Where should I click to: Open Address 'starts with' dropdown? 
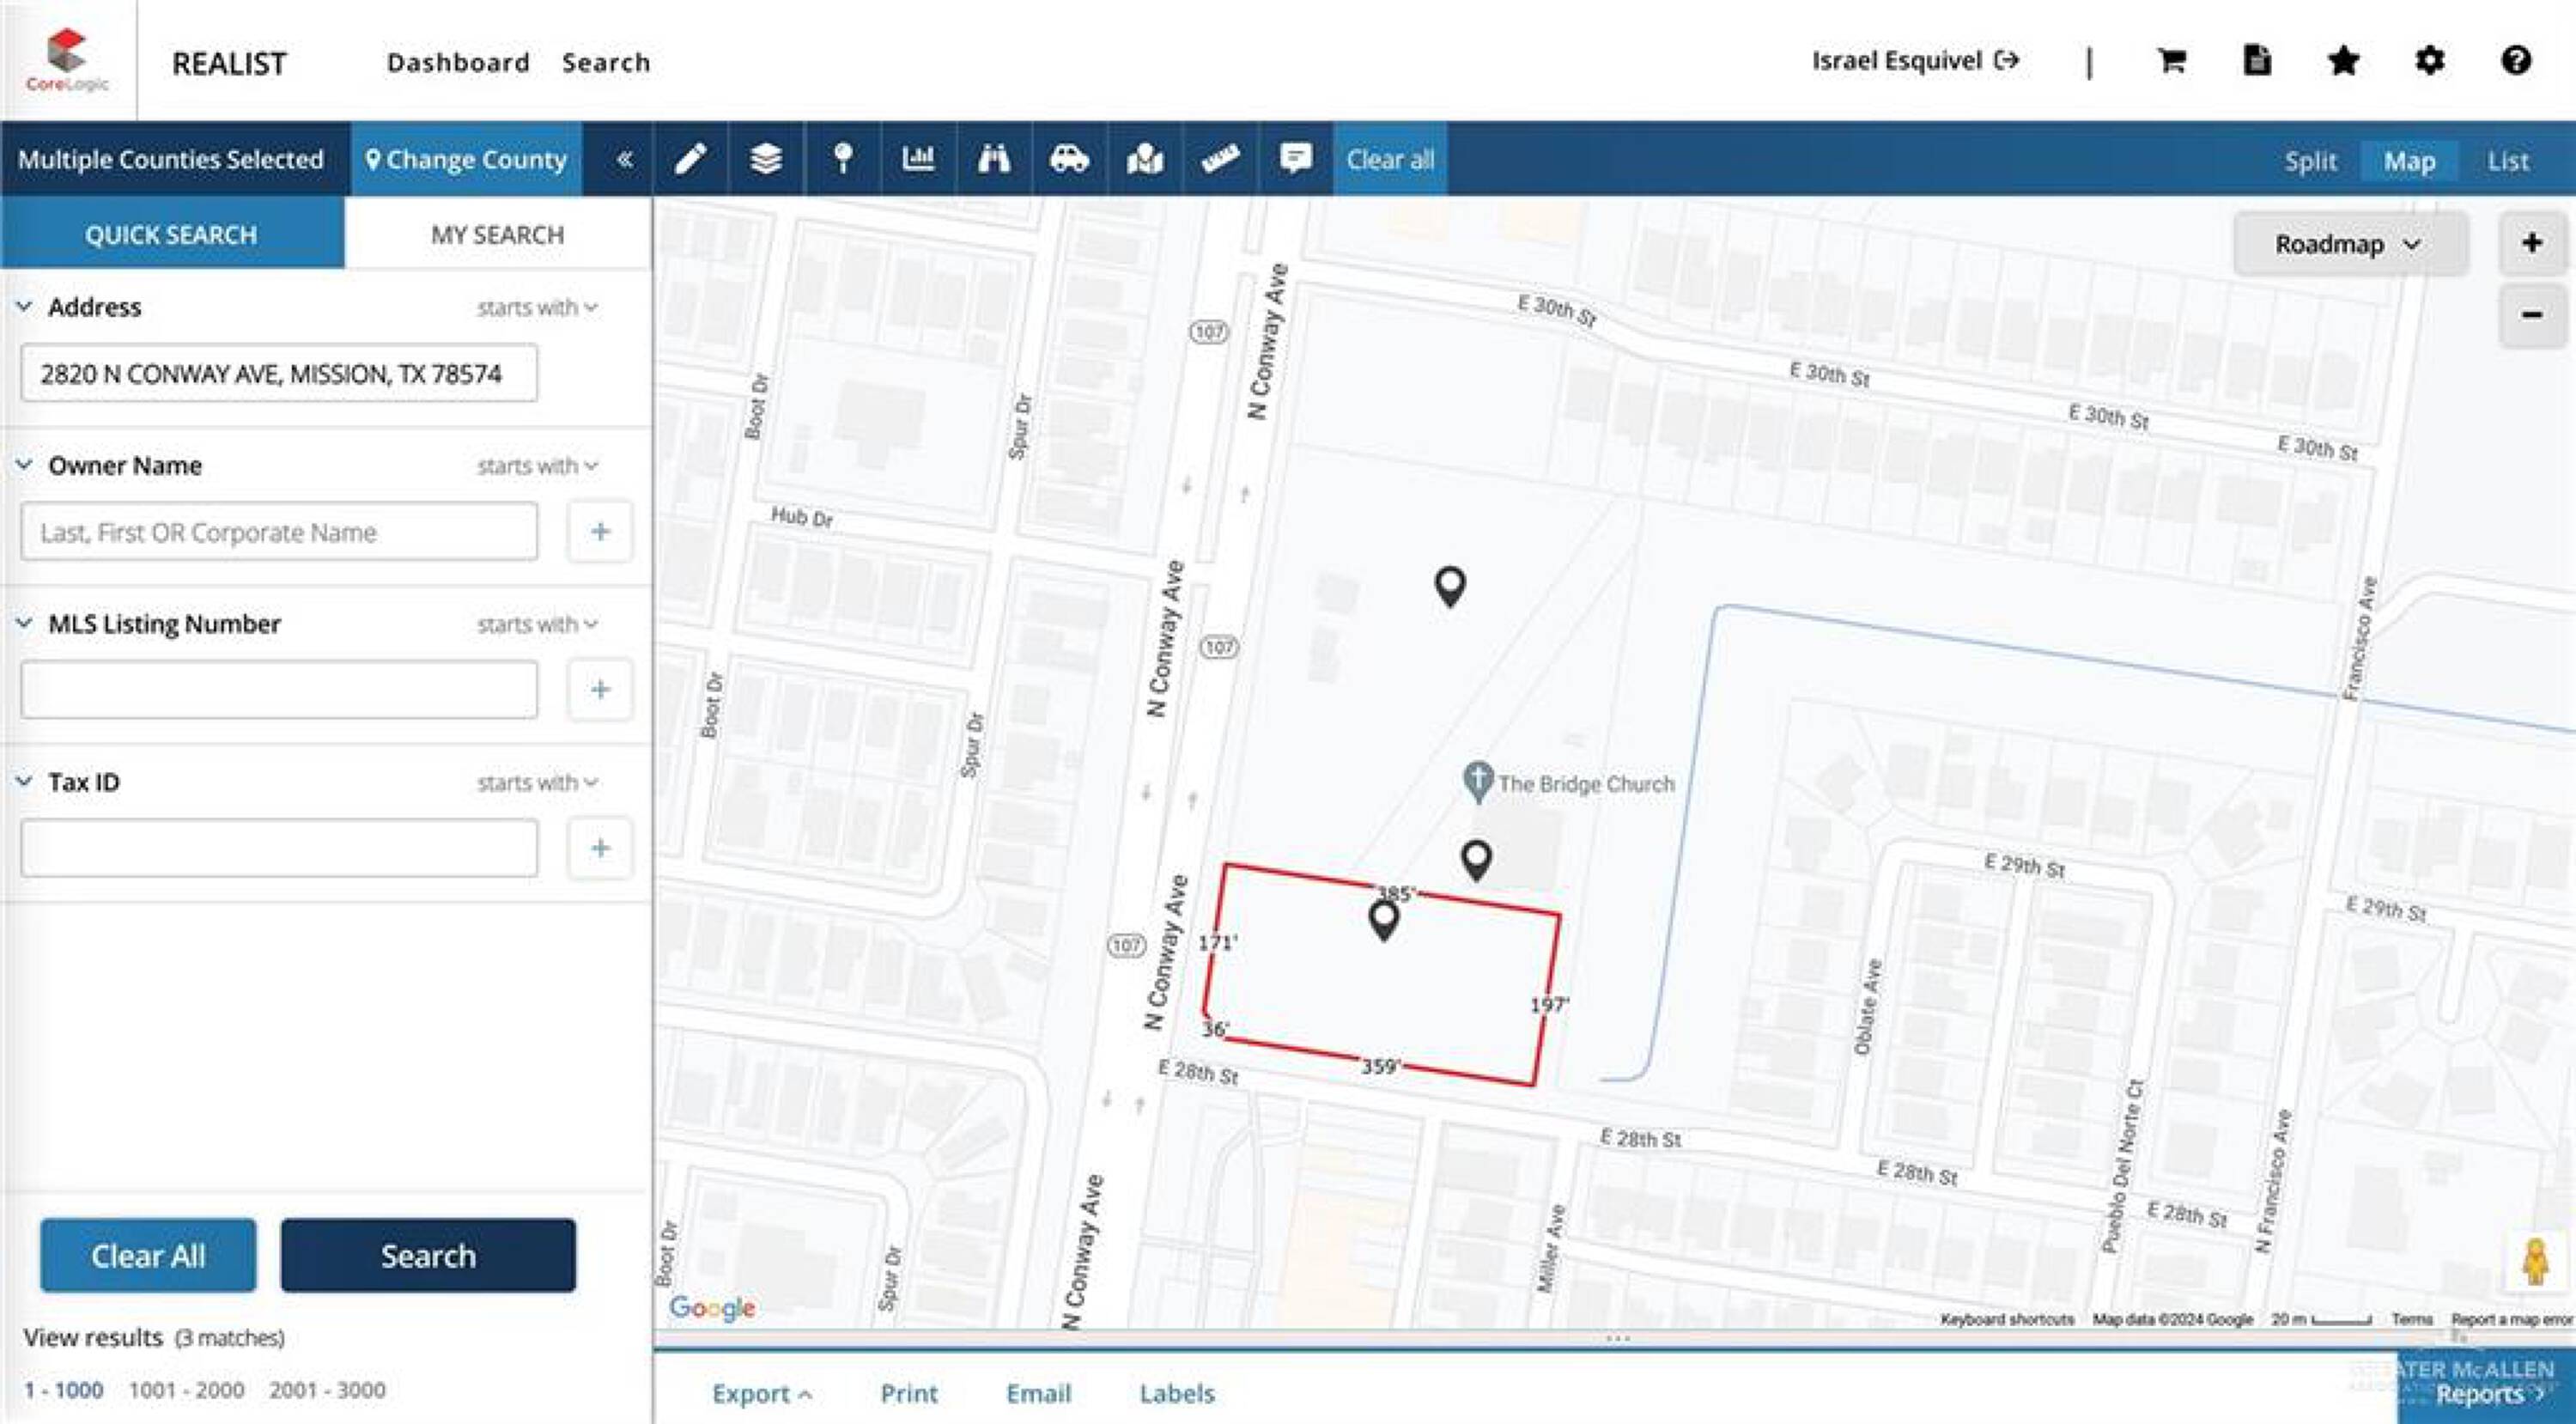pos(537,308)
